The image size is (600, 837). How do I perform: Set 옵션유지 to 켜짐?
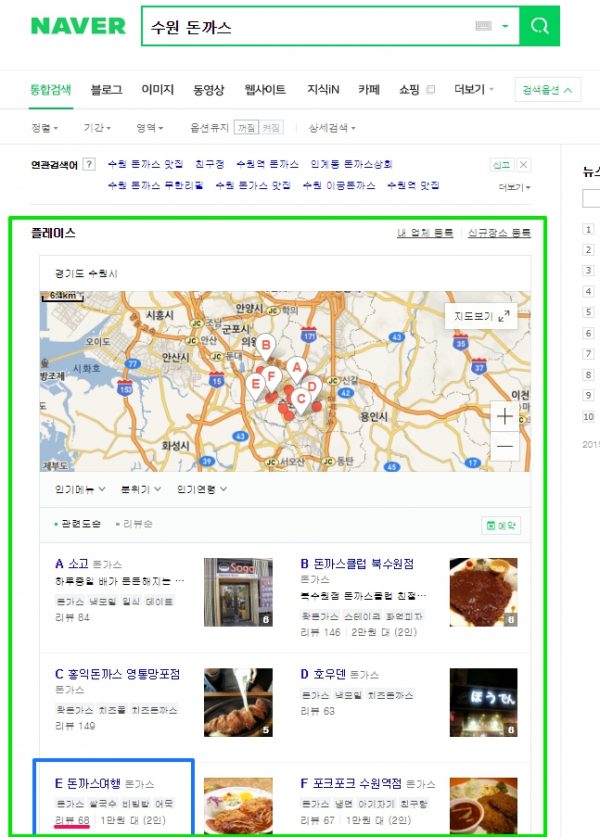[x=271, y=128]
